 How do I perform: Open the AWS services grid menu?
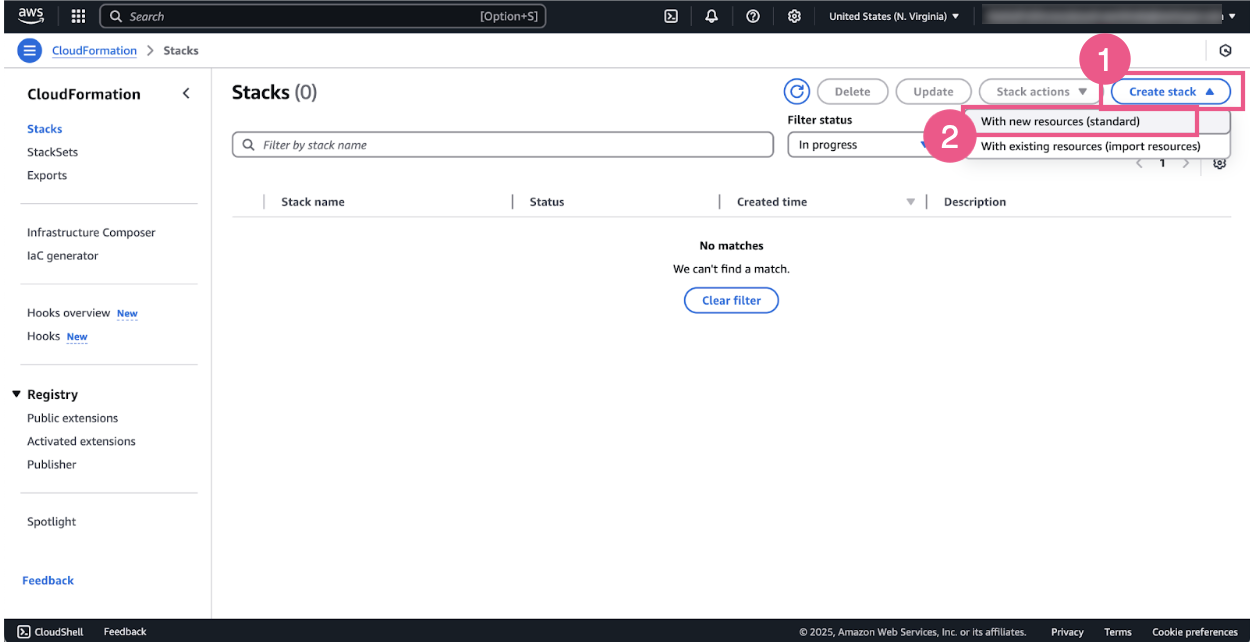[x=78, y=16]
